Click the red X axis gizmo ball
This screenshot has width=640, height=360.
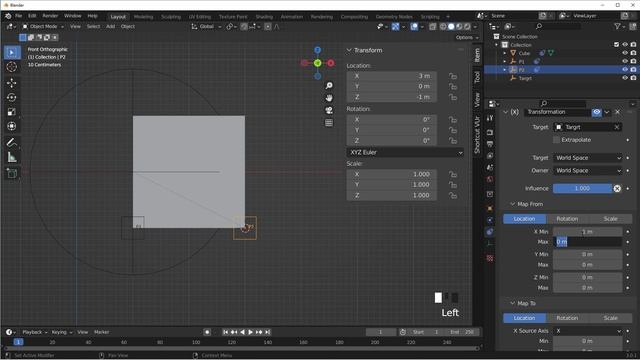click(331, 63)
